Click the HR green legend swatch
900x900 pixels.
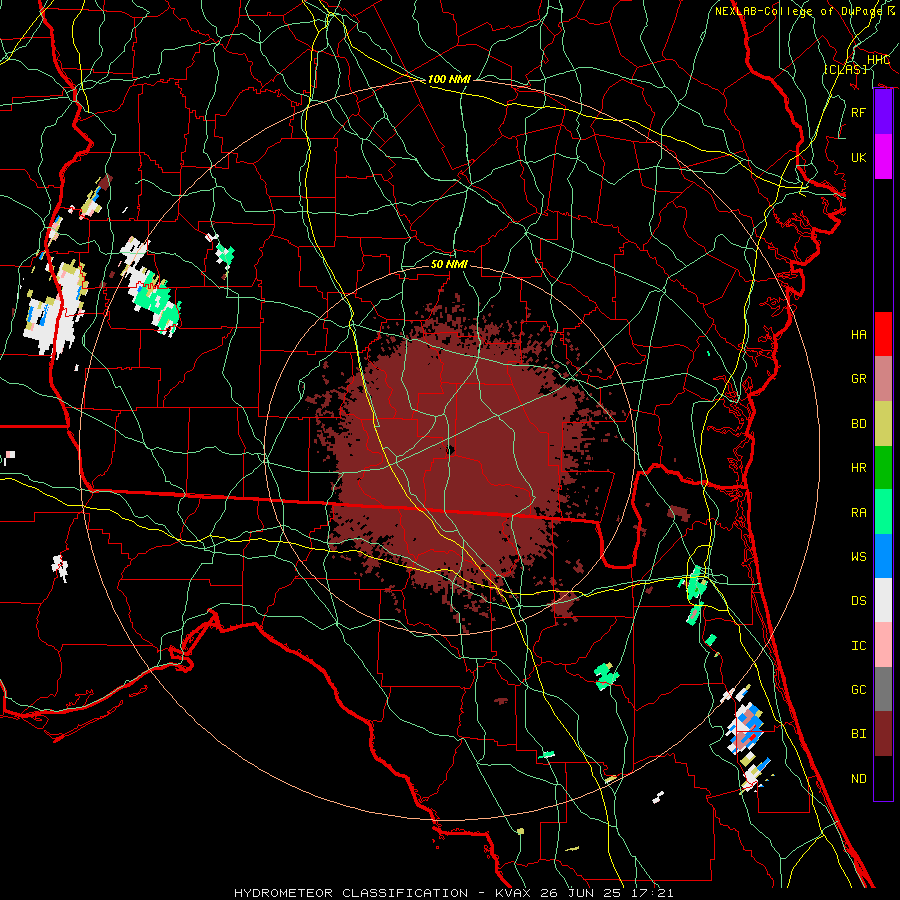click(x=883, y=467)
